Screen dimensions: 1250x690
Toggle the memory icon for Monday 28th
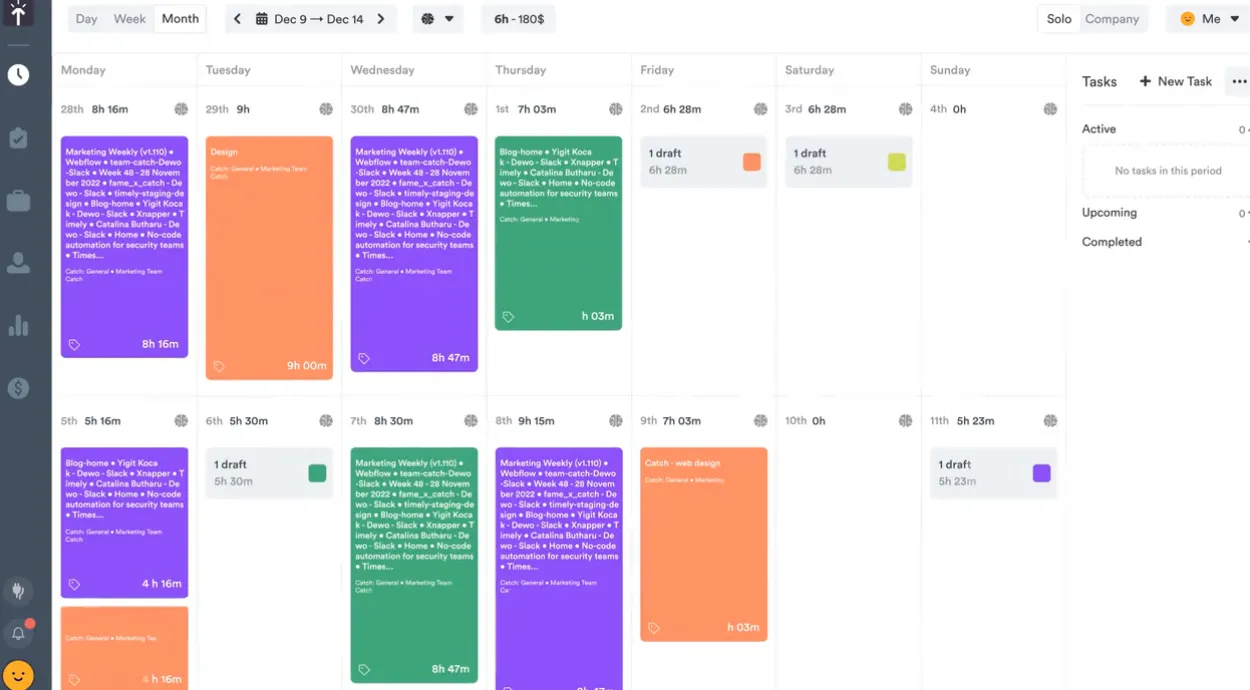[x=181, y=109]
